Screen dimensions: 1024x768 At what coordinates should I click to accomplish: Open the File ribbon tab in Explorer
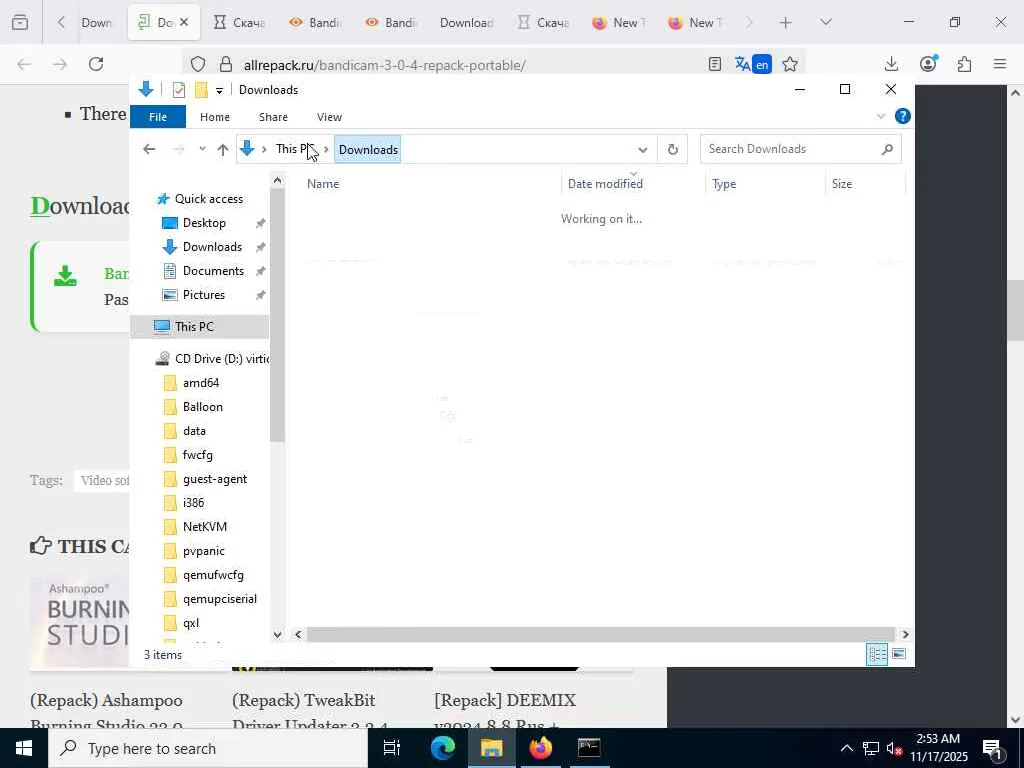click(x=158, y=117)
